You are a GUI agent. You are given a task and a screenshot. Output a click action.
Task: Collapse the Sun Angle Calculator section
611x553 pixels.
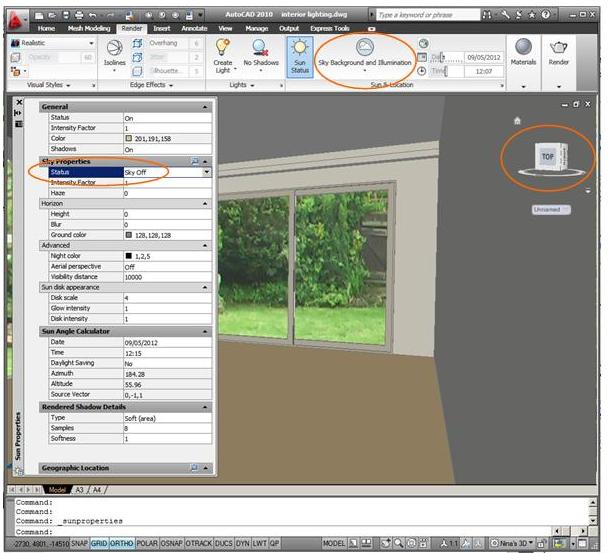[205, 331]
